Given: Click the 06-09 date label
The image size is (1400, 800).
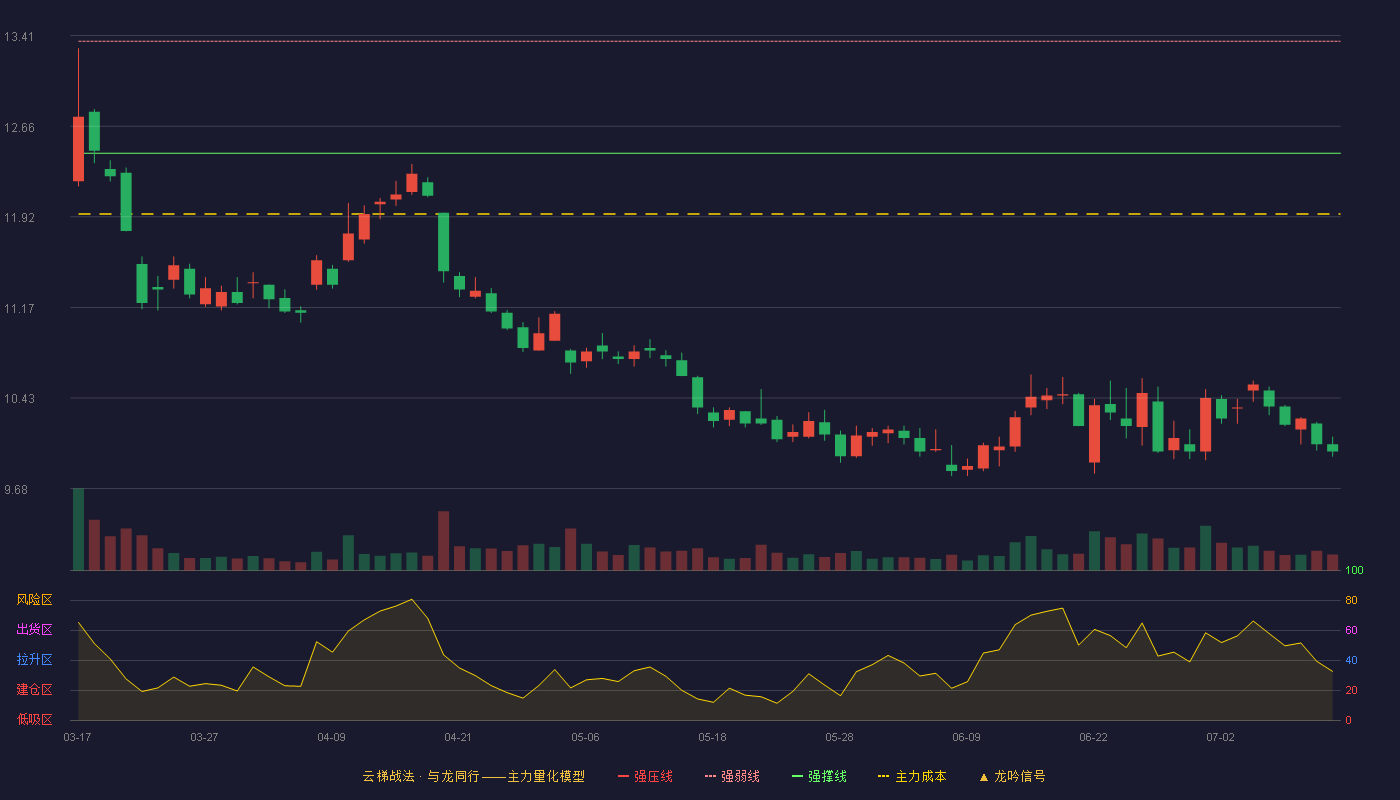Looking at the screenshot, I should [x=966, y=737].
